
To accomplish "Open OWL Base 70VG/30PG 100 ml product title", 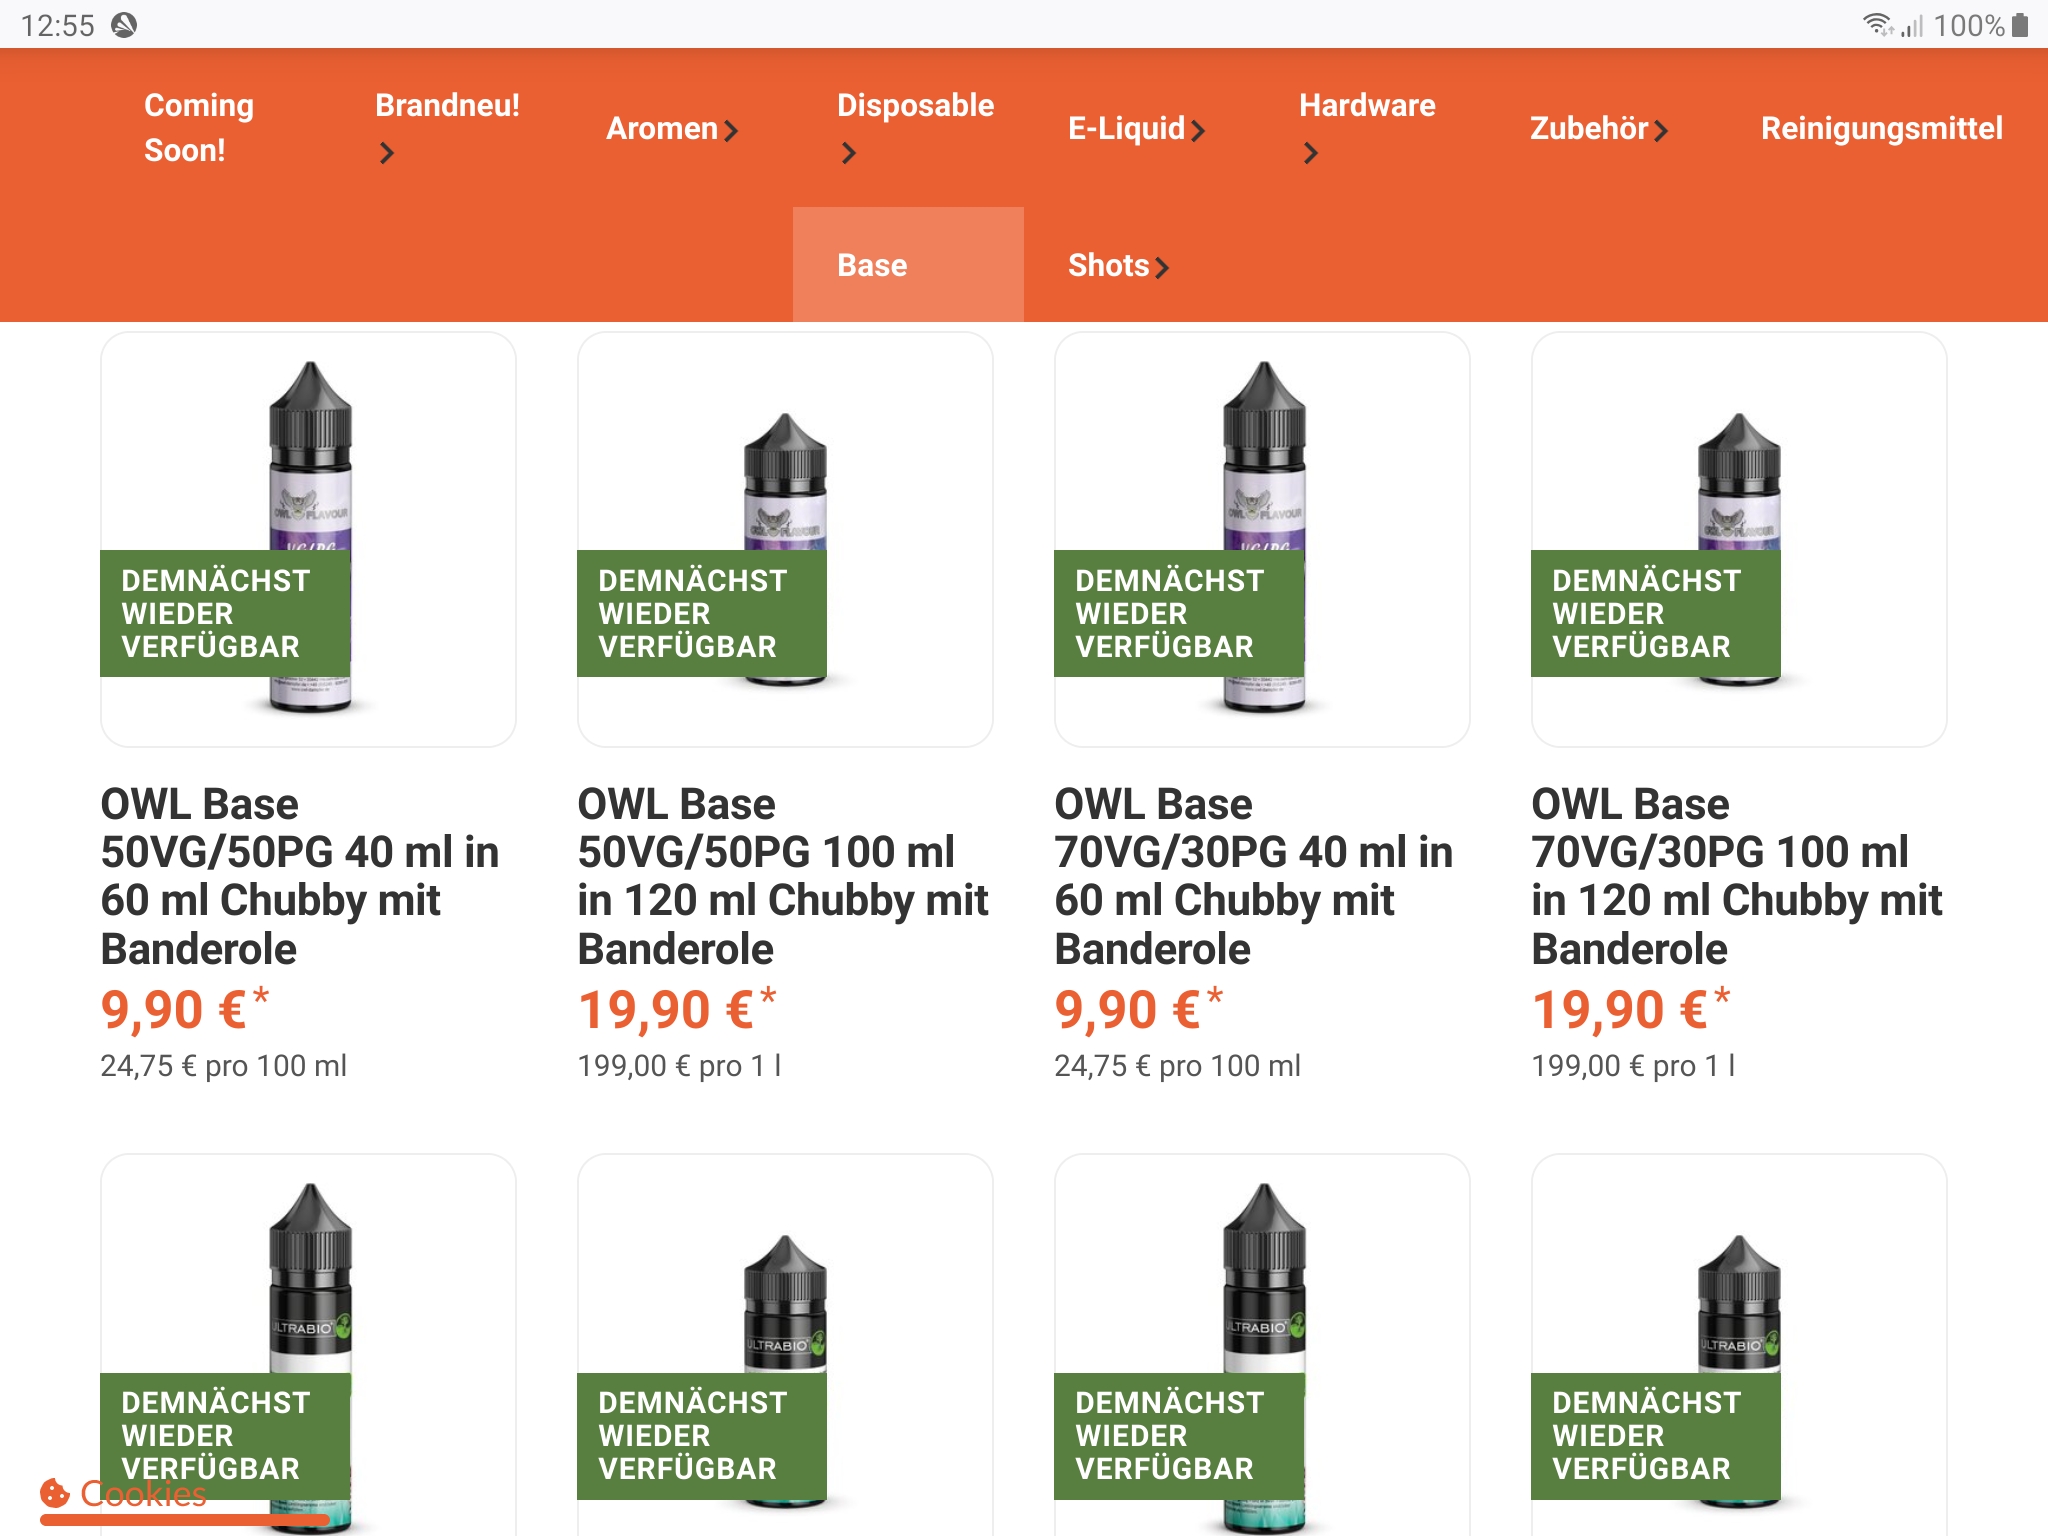I will [1736, 876].
